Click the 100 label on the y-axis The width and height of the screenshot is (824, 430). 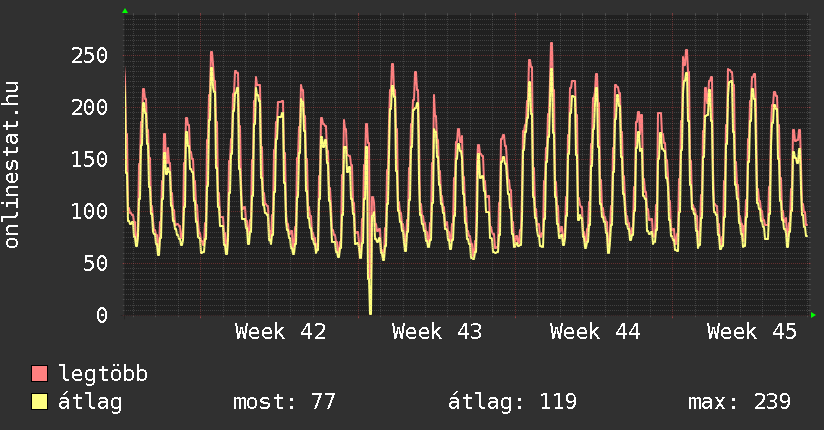click(90, 211)
